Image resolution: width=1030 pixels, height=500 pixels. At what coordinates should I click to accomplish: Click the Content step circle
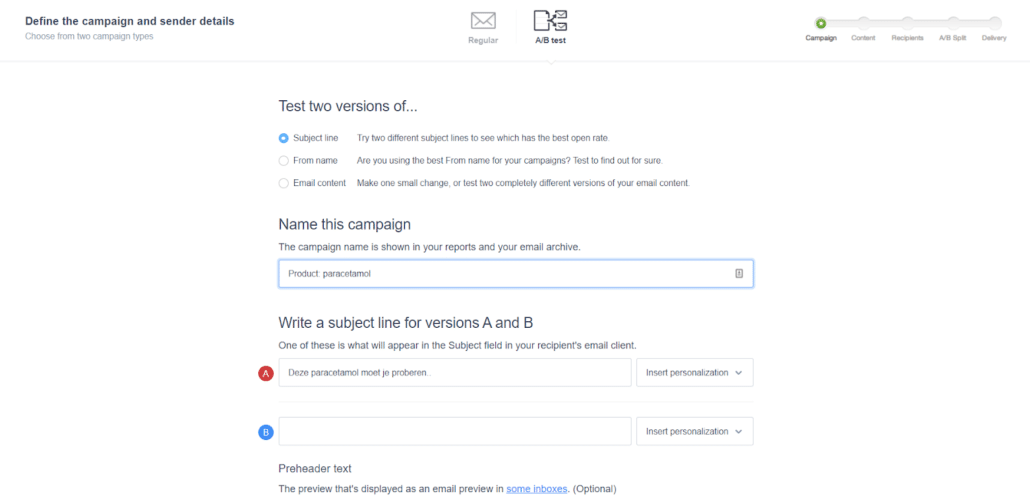point(863,24)
